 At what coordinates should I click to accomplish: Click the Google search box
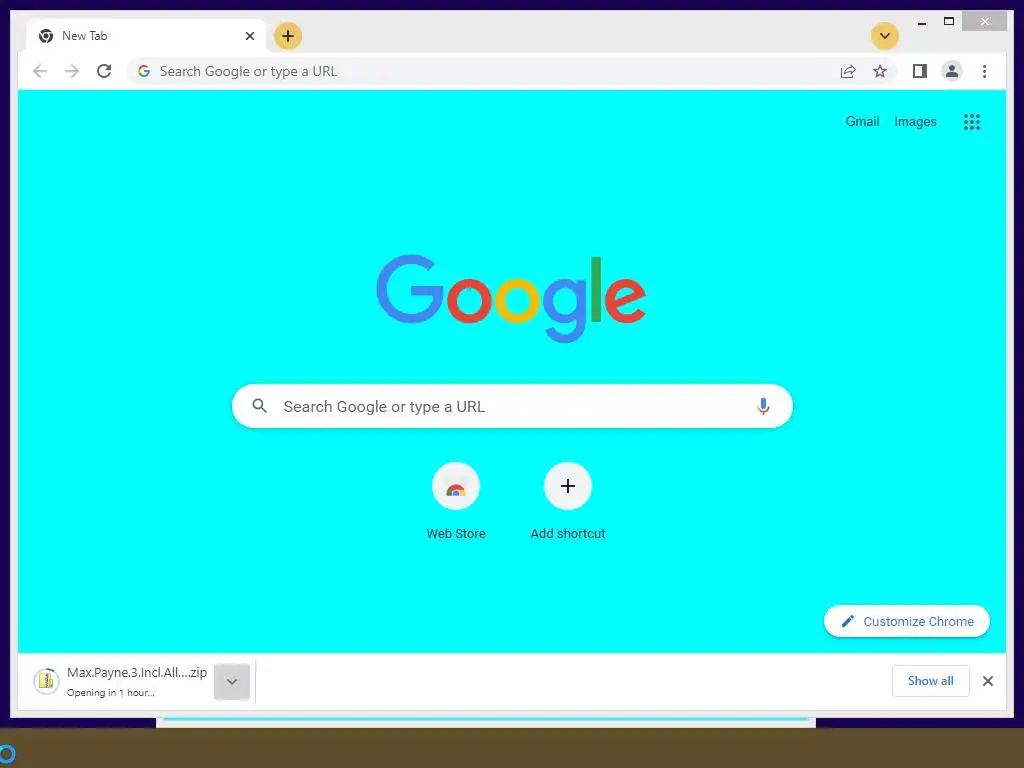tap(512, 406)
